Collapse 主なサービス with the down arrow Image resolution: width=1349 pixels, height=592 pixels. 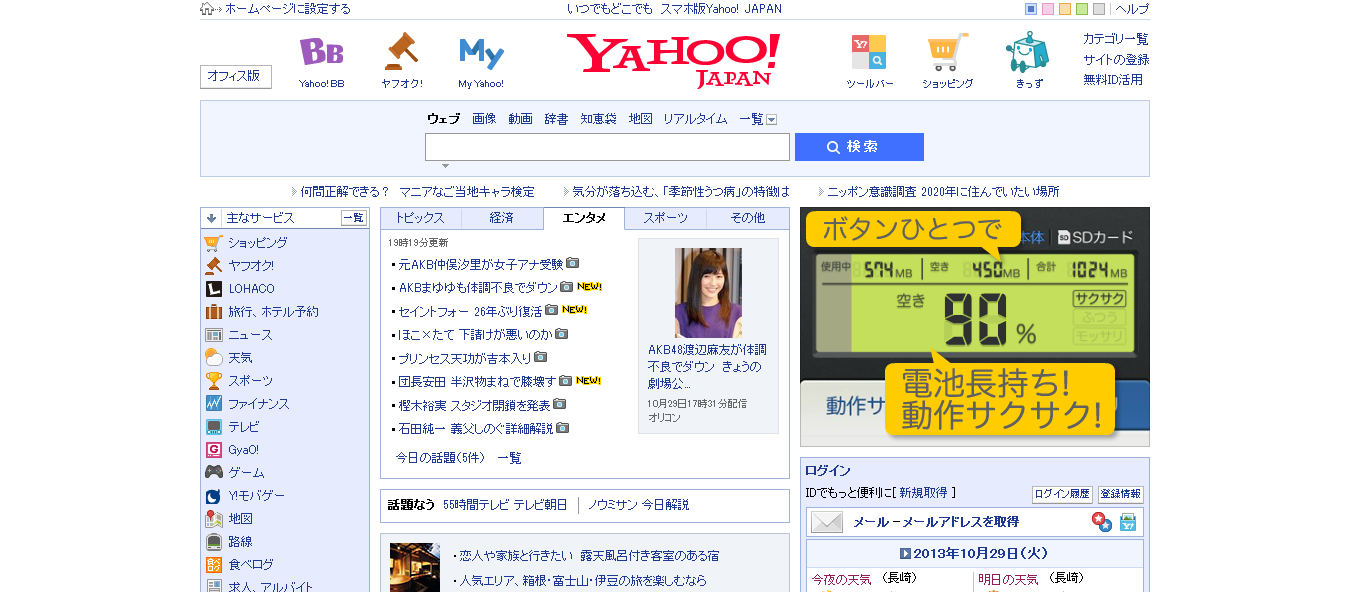tap(211, 218)
